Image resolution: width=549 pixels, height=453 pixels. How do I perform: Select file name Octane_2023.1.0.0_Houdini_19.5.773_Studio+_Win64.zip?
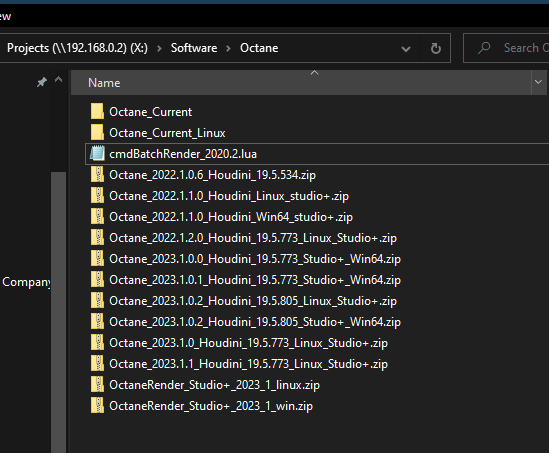pos(255,259)
